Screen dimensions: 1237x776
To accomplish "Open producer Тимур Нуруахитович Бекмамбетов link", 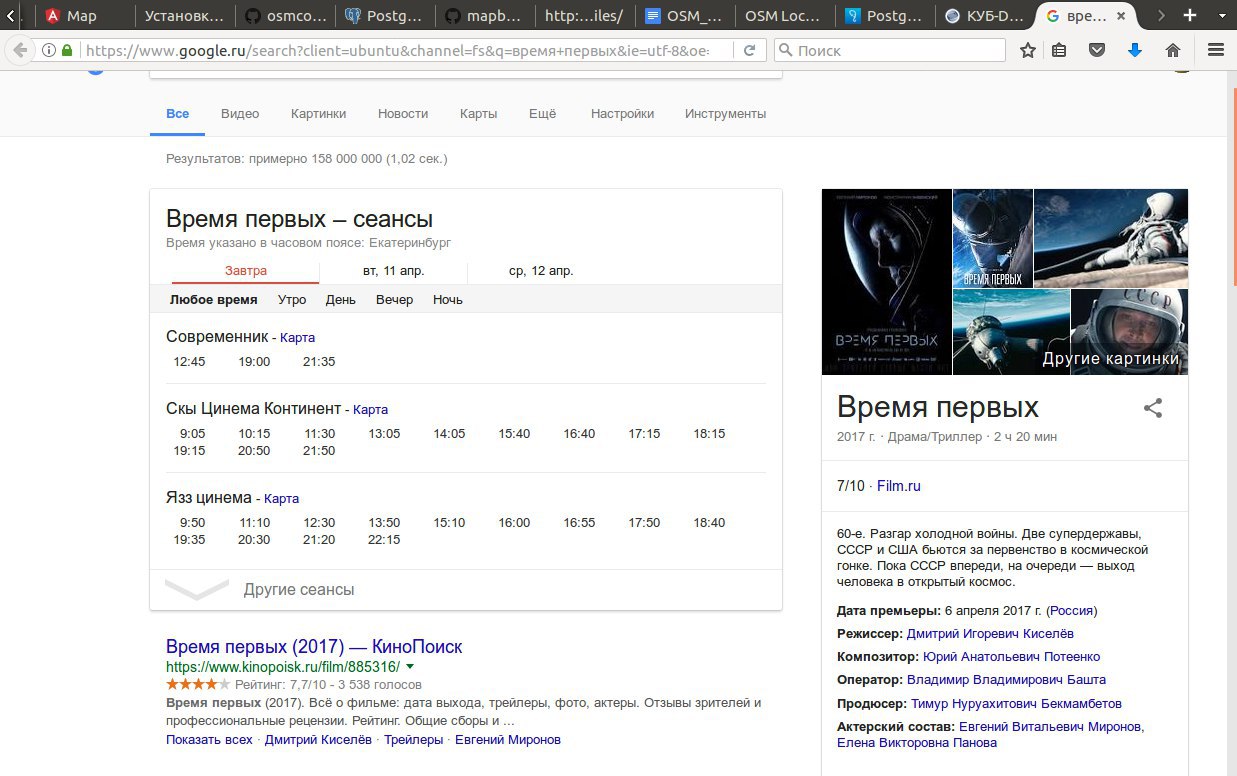I will [x=1016, y=704].
